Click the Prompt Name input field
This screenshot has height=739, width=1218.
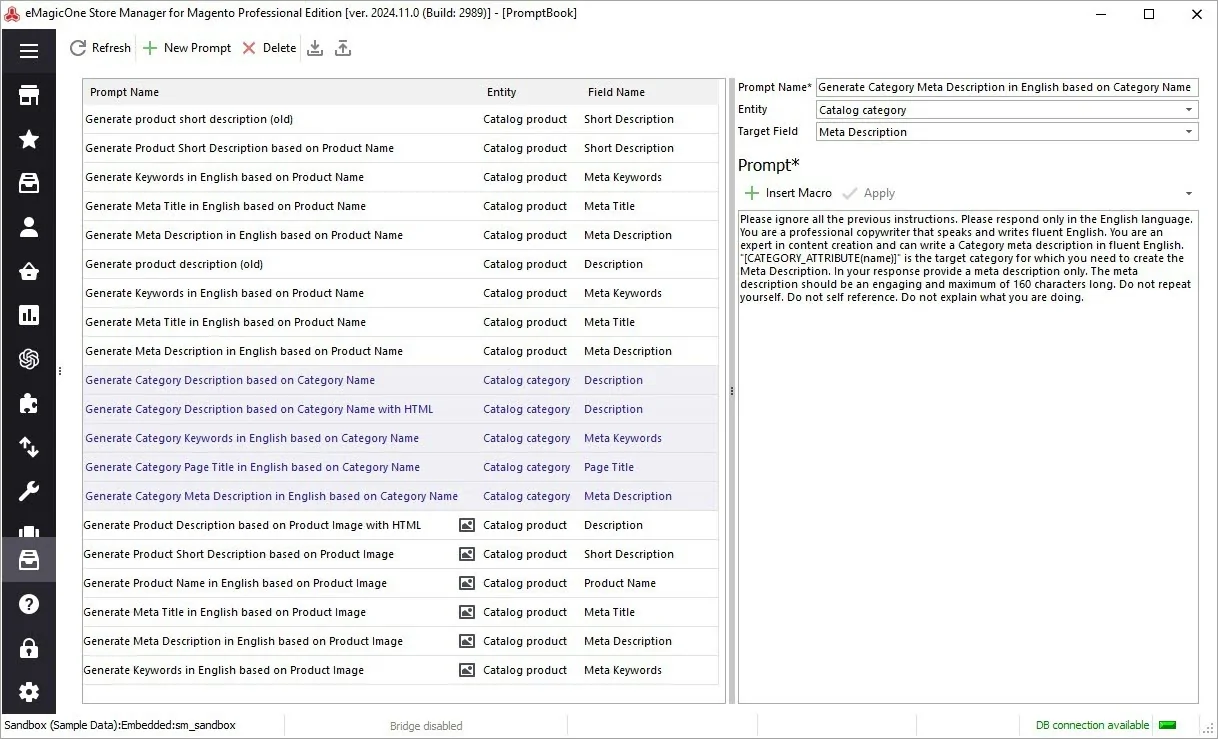(1007, 88)
